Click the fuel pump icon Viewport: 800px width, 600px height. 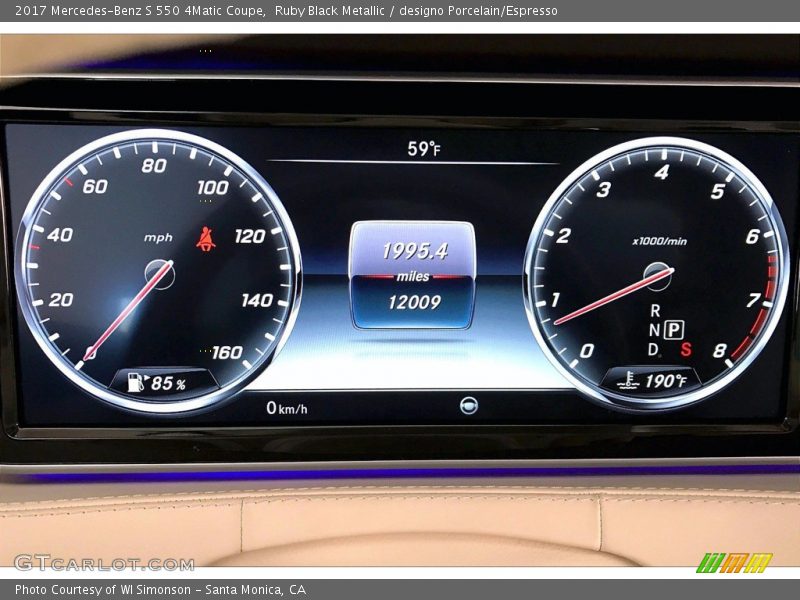click(x=136, y=382)
